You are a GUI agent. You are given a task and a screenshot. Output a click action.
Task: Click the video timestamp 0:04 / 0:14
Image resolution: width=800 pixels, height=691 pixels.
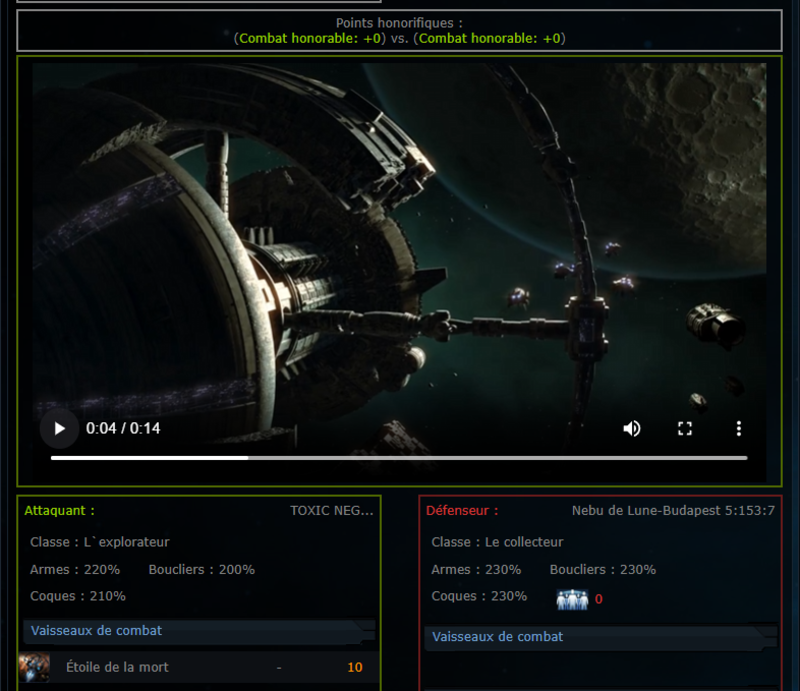pos(123,428)
